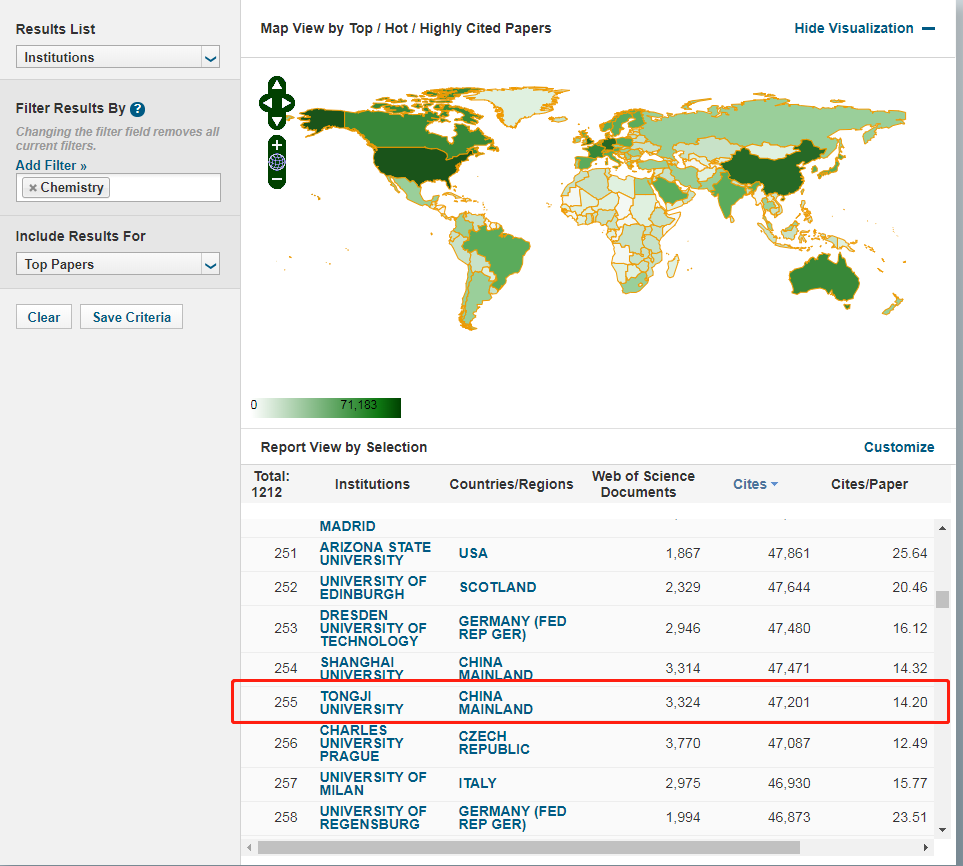The width and height of the screenshot is (963, 866).
Task: Remove the Chemistry filter tag
Action: click(33, 188)
